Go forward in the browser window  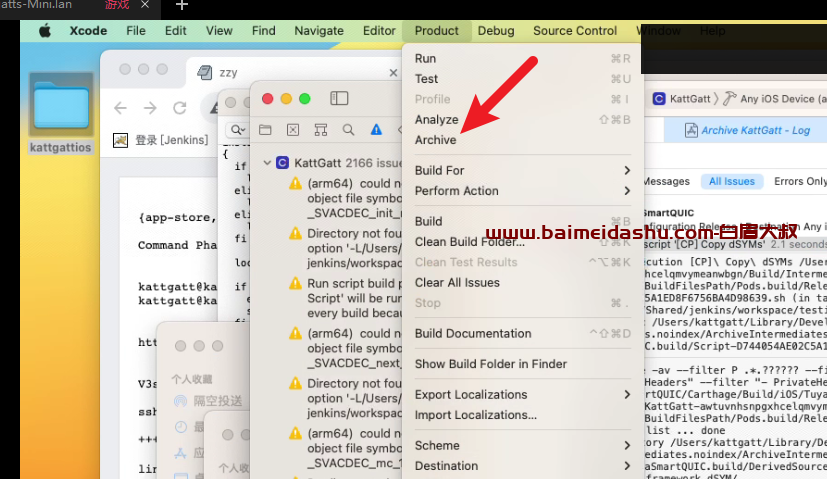150,108
